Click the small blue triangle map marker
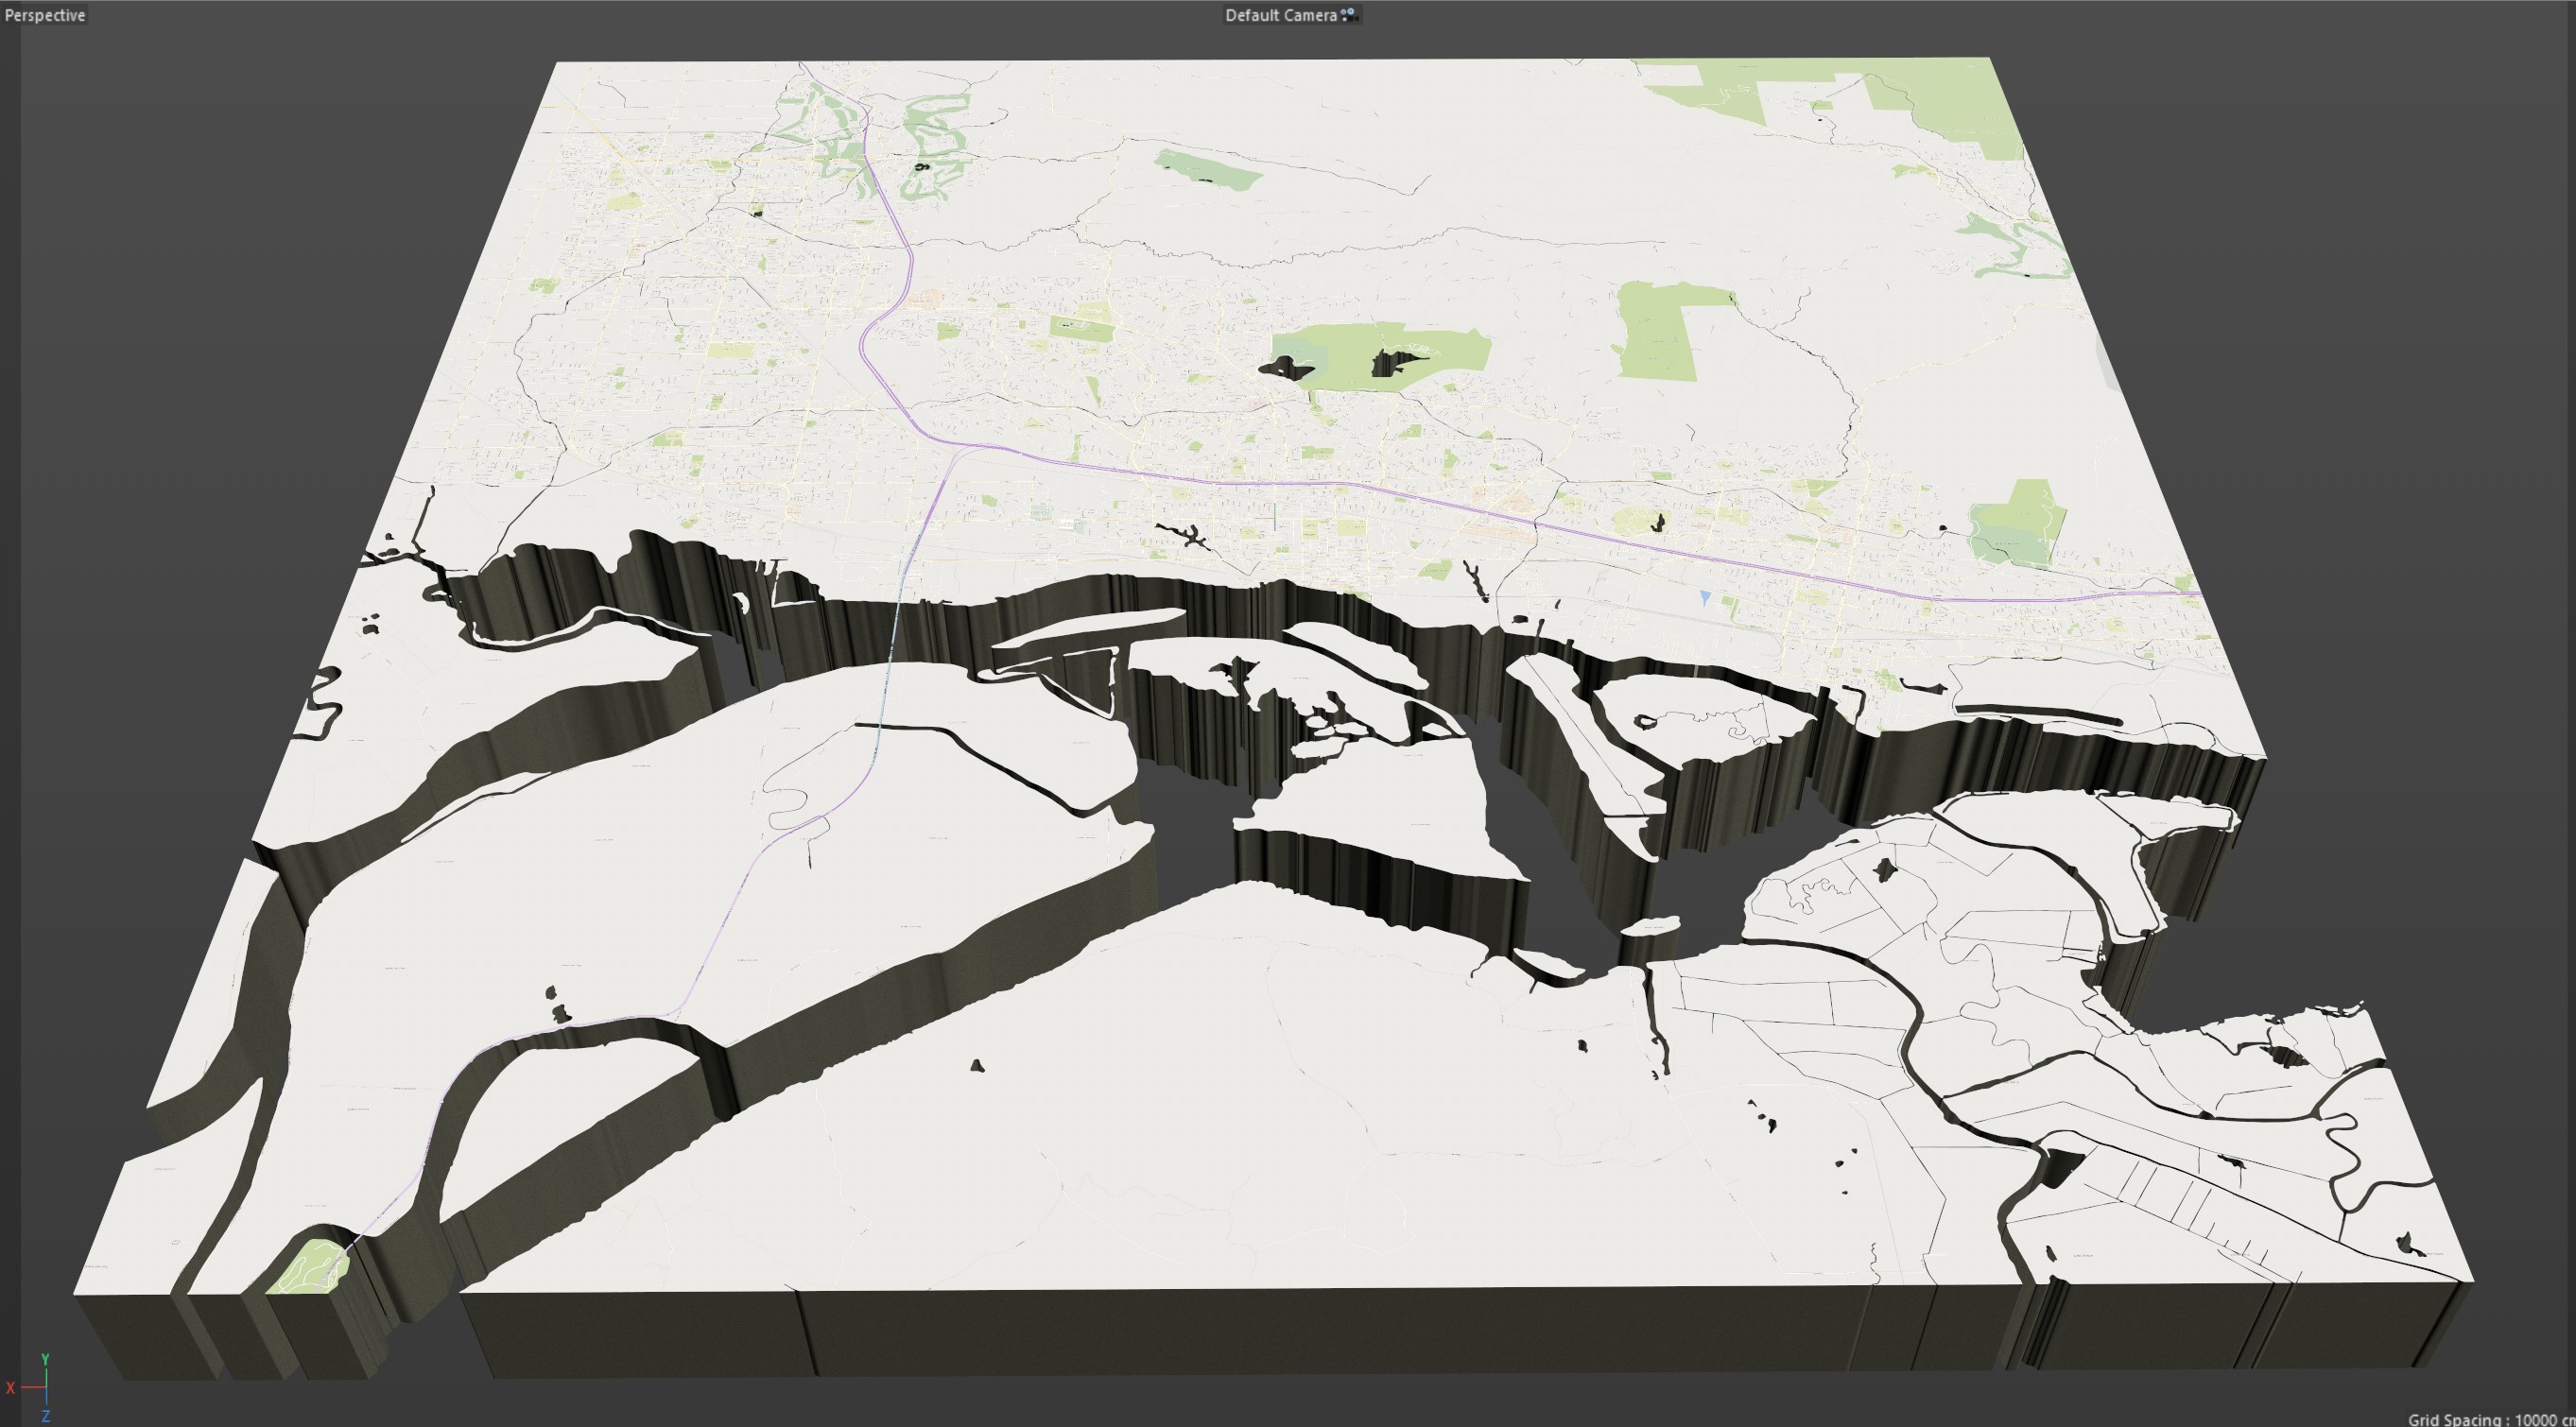Screen dimensions: 2576x1427 tap(1705, 597)
